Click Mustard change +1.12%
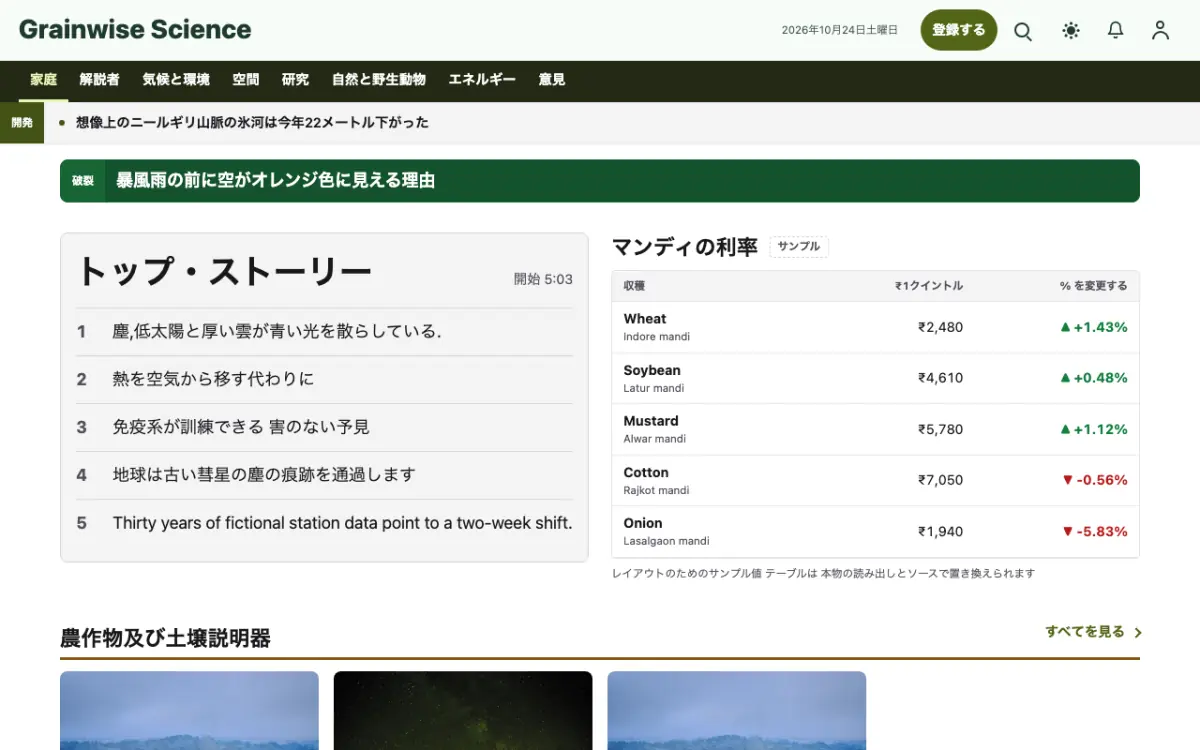Screen dimensions: 1200x750 pos(1093,429)
